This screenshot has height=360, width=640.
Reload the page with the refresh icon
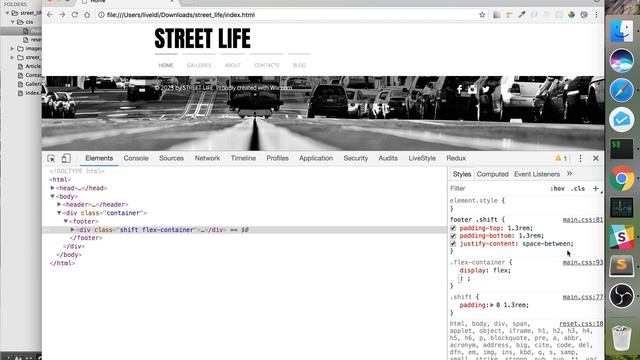(75, 15)
